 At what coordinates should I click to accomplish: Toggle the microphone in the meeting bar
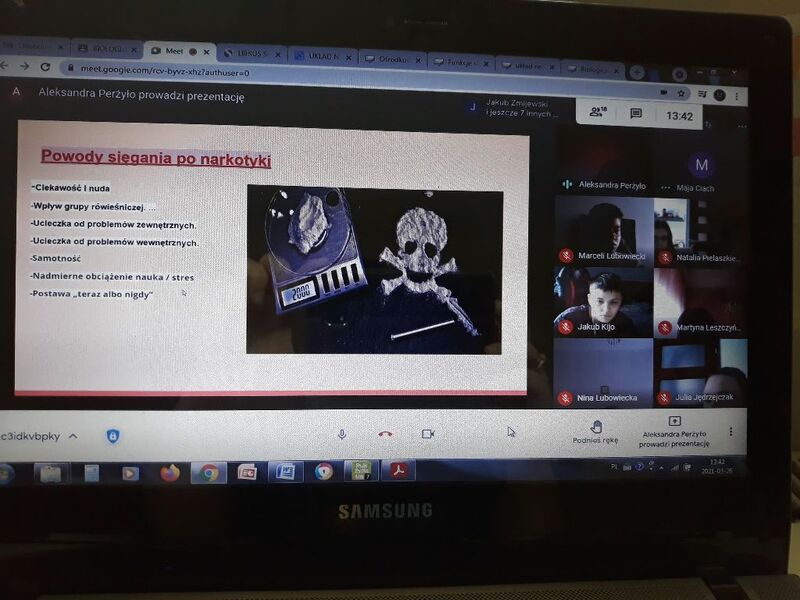pyautogui.click(x=342, y=434)
